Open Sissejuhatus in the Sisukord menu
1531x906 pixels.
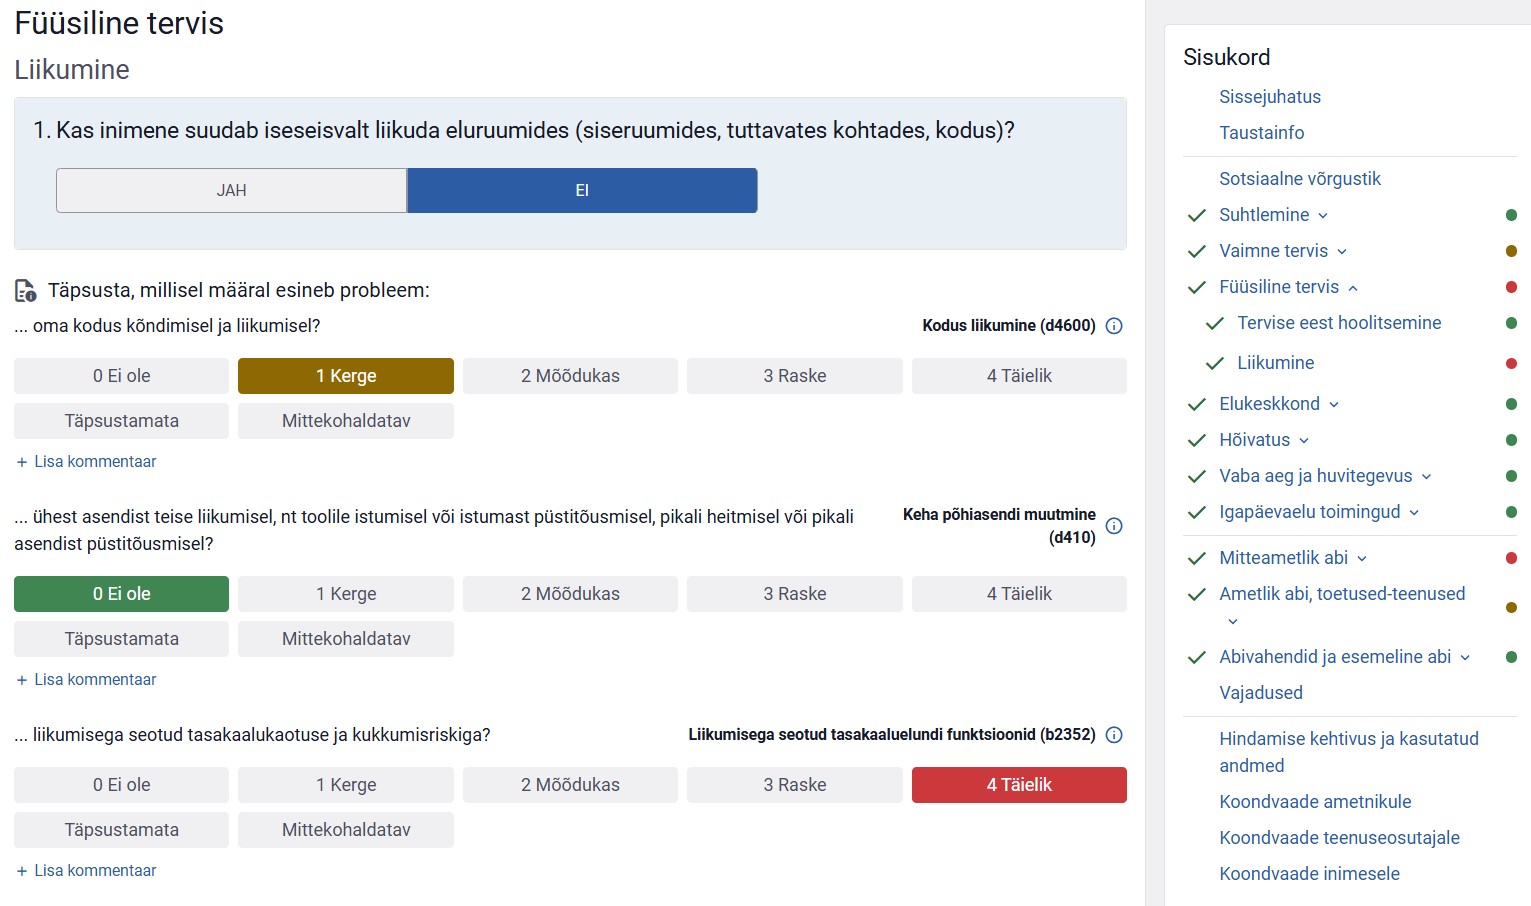pos(1269,97)
